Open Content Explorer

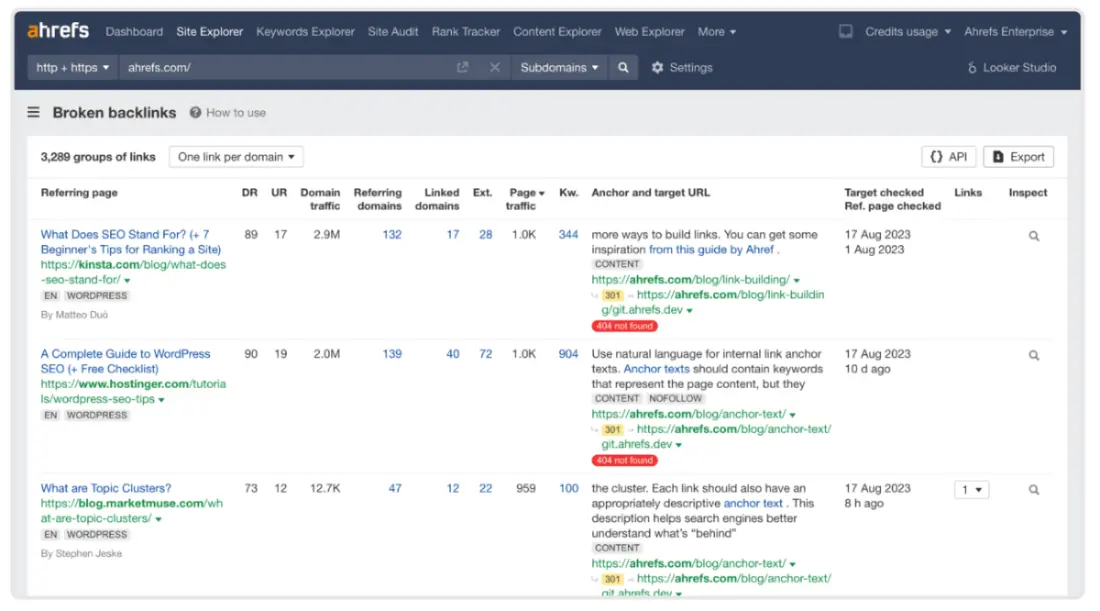pos(557,32)
